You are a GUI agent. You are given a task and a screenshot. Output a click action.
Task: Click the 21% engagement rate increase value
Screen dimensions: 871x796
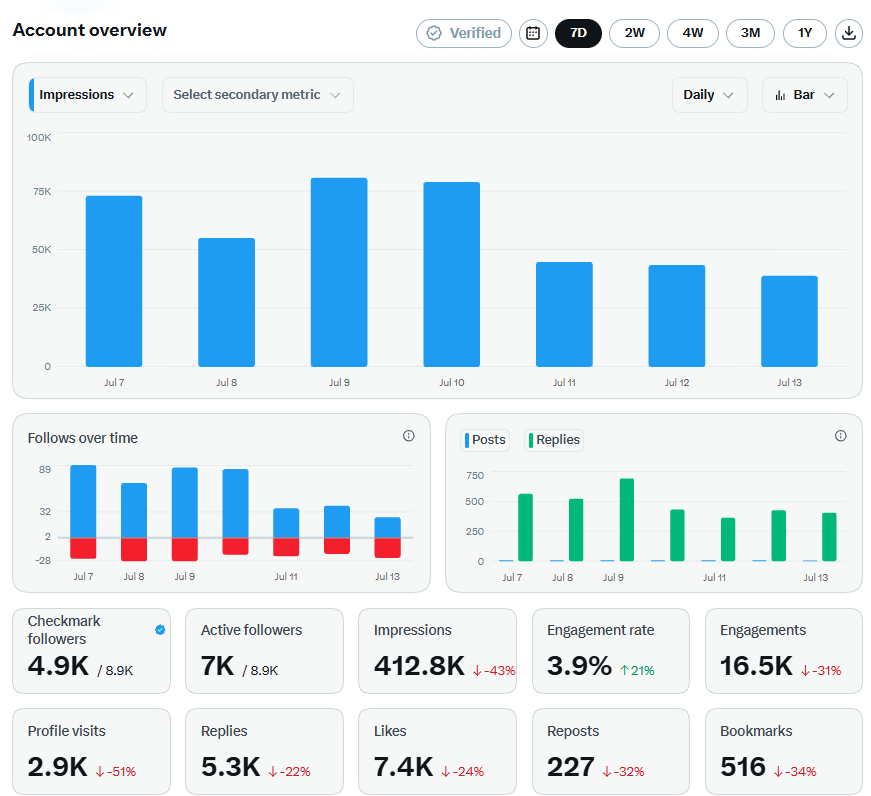coord(637,670)
